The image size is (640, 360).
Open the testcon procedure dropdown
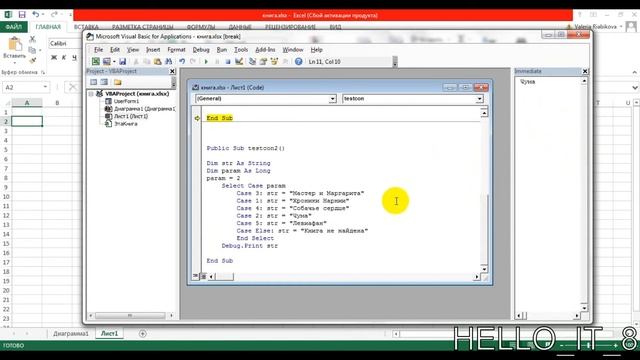479,99
